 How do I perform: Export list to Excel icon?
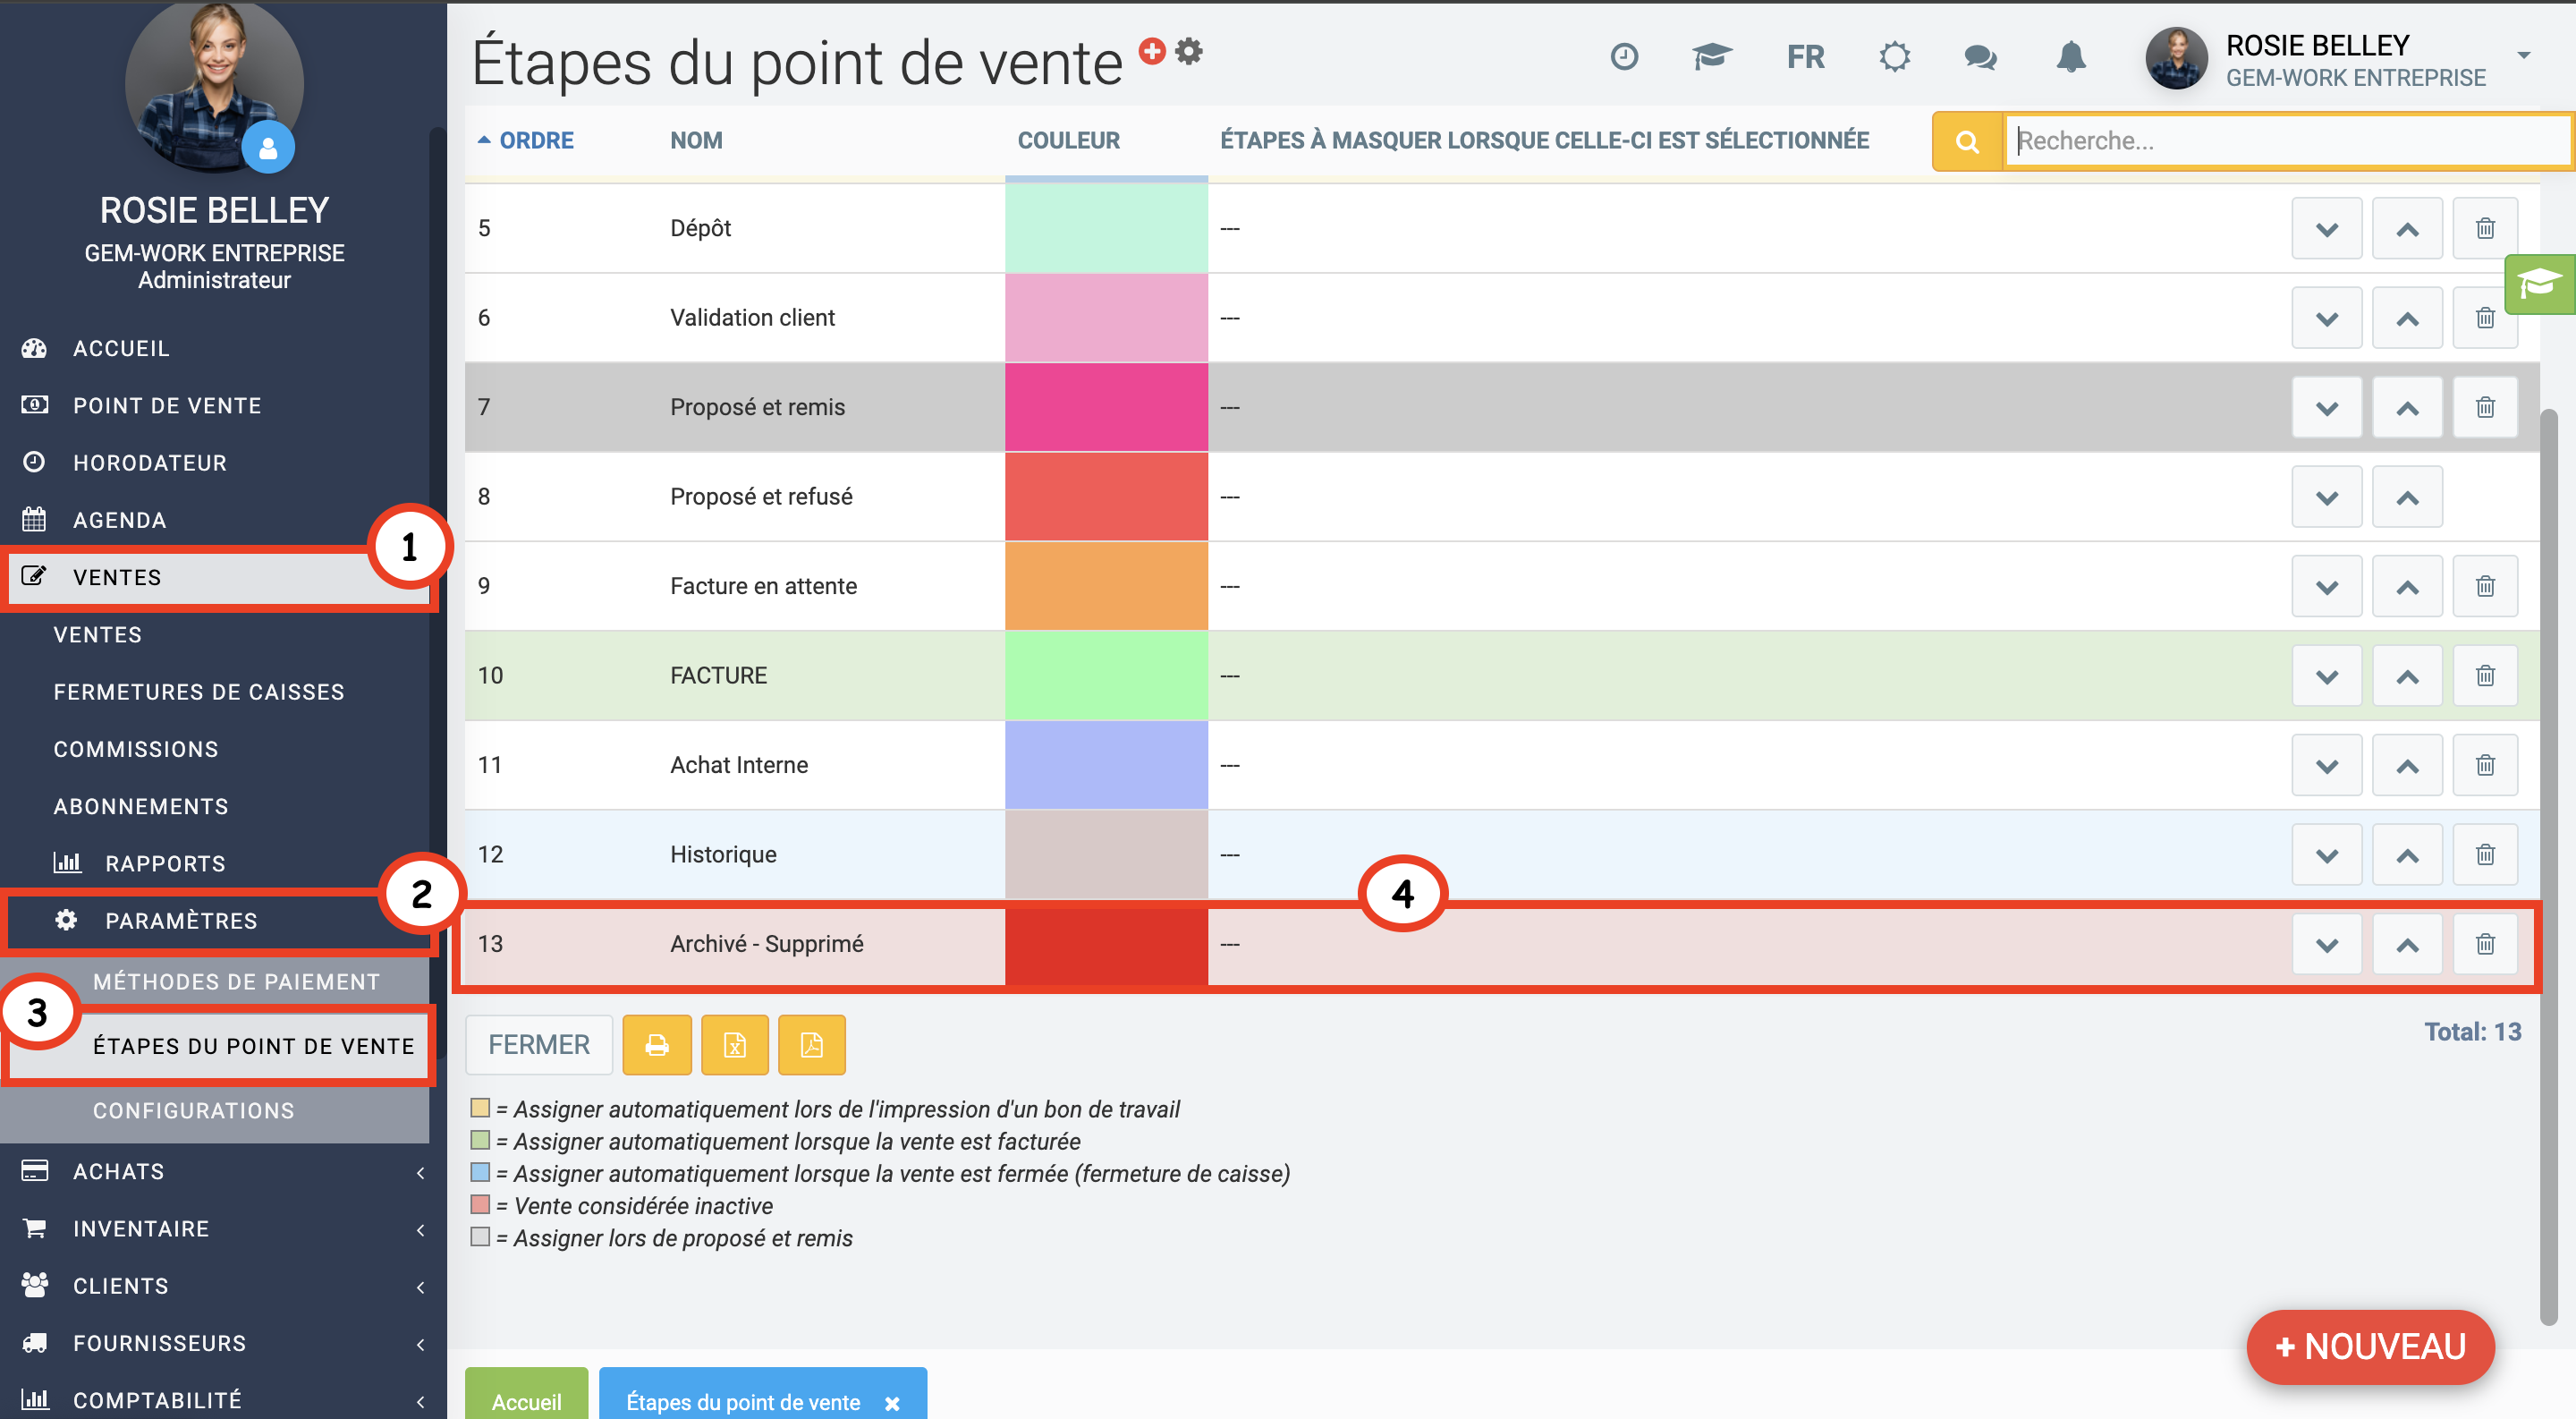(x=734, y=1045)
